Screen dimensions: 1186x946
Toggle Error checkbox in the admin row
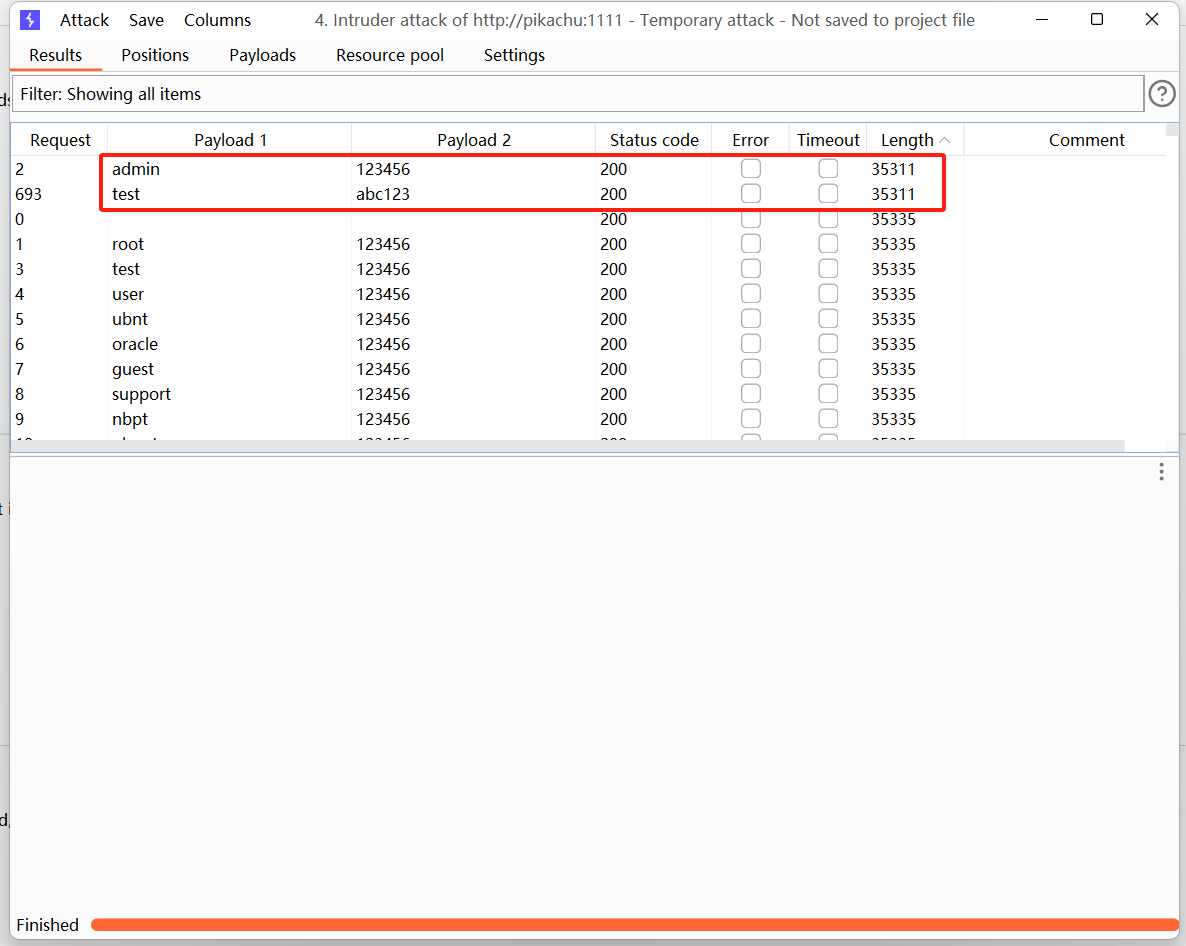click(751, 169)
